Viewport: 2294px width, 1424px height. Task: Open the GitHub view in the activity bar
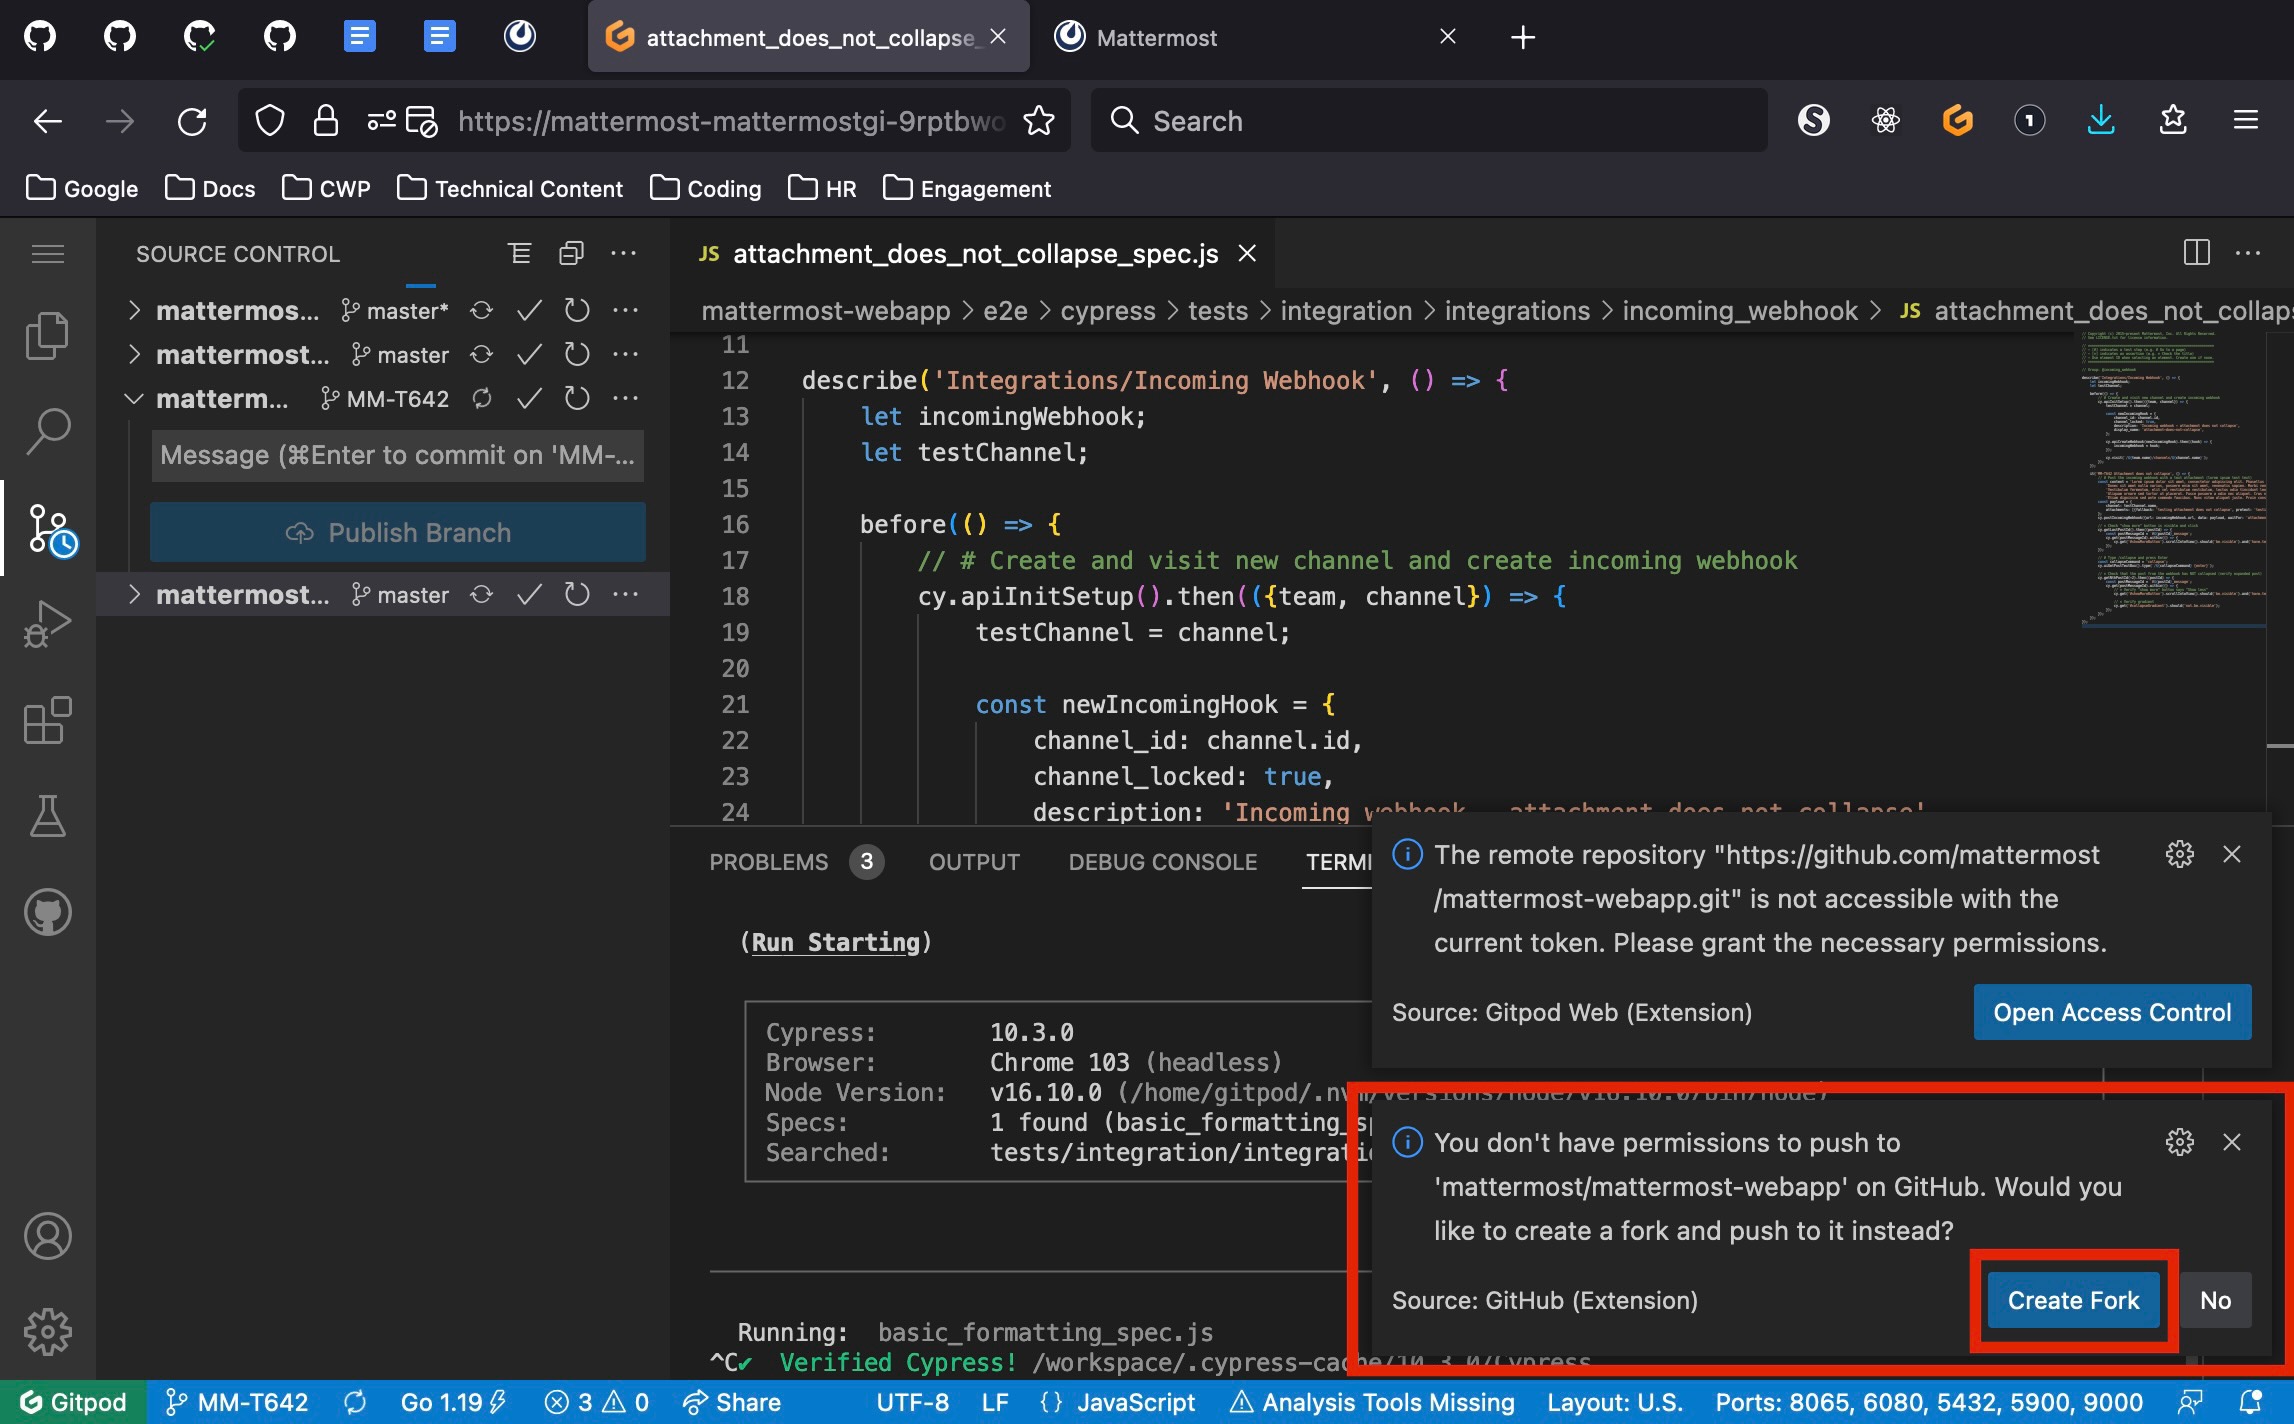pyautogui.click(x=47, y=912)
